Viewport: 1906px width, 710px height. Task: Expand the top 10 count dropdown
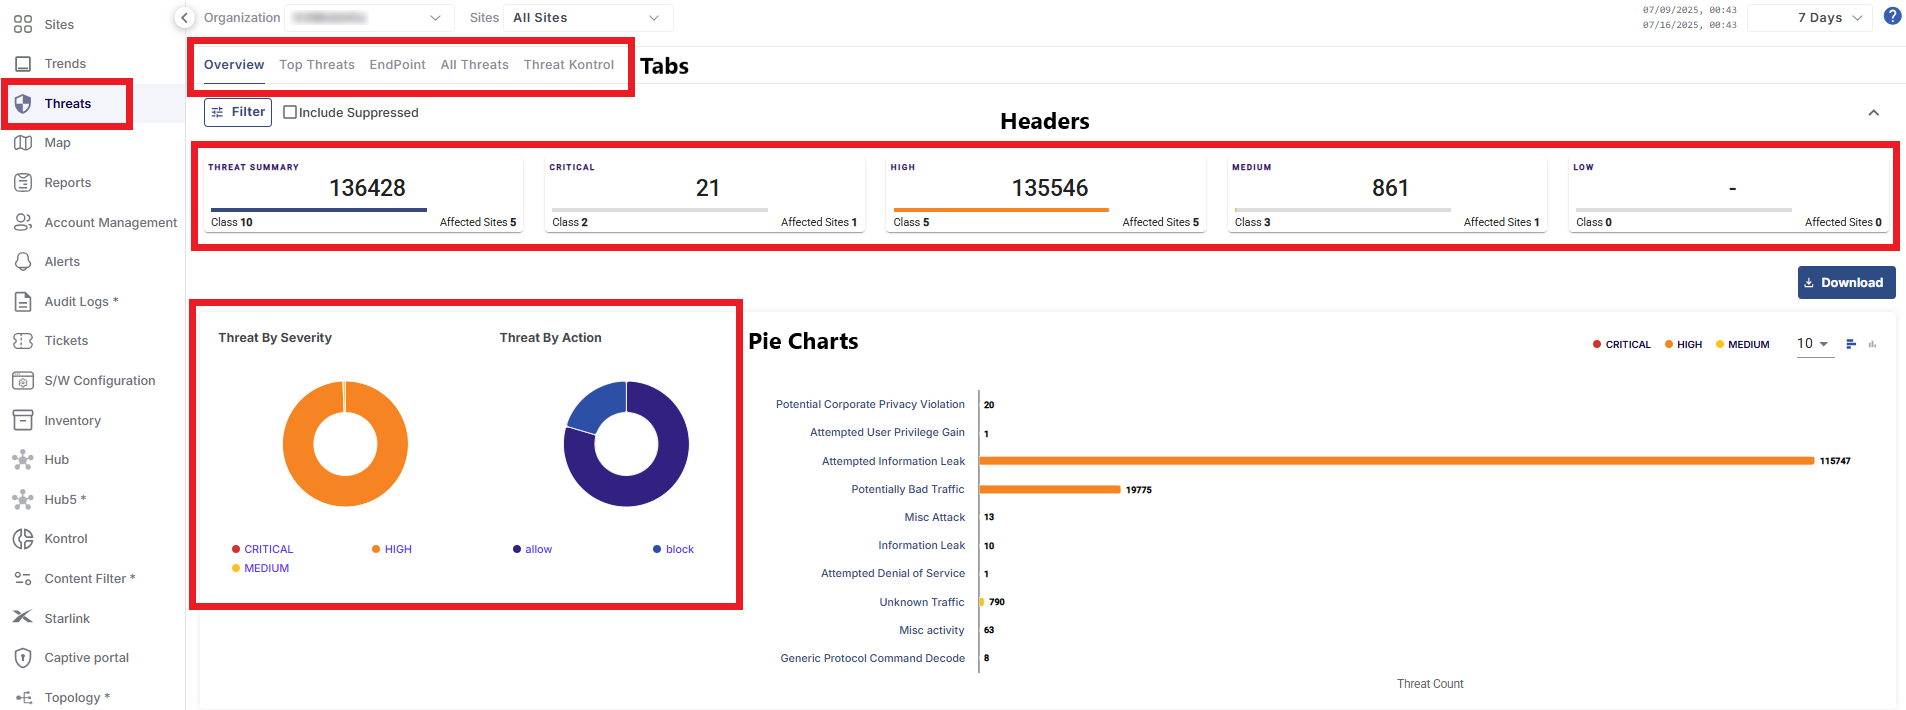pos(1813,344)
